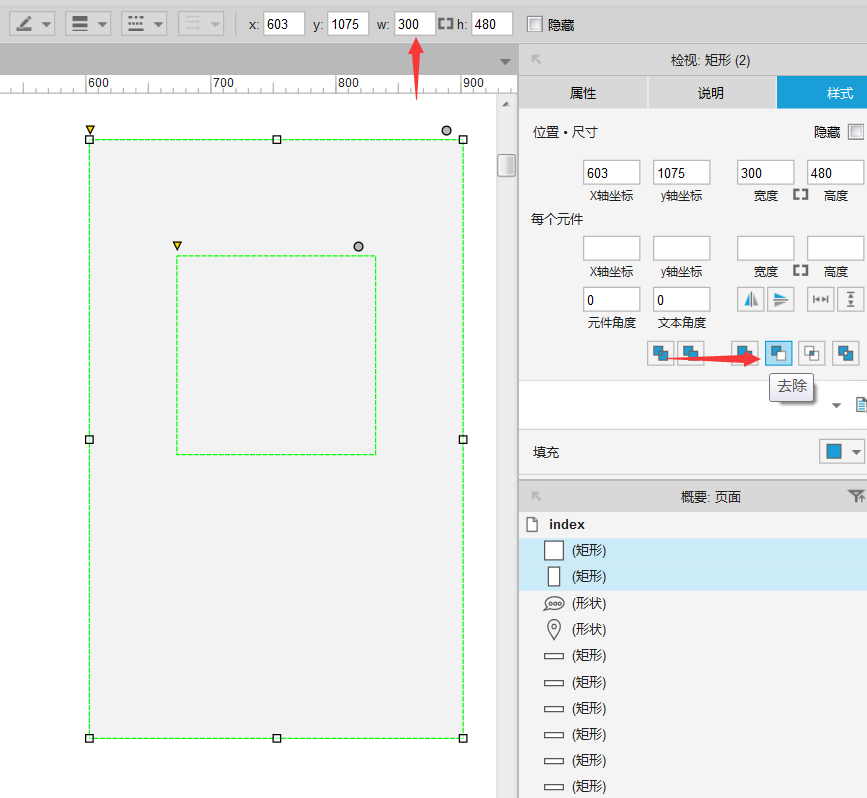The width and height of the screenshot is (867, 798).
Task: Click the inspector y轴坐标 field showing 1075
Action: coord(681,173)
